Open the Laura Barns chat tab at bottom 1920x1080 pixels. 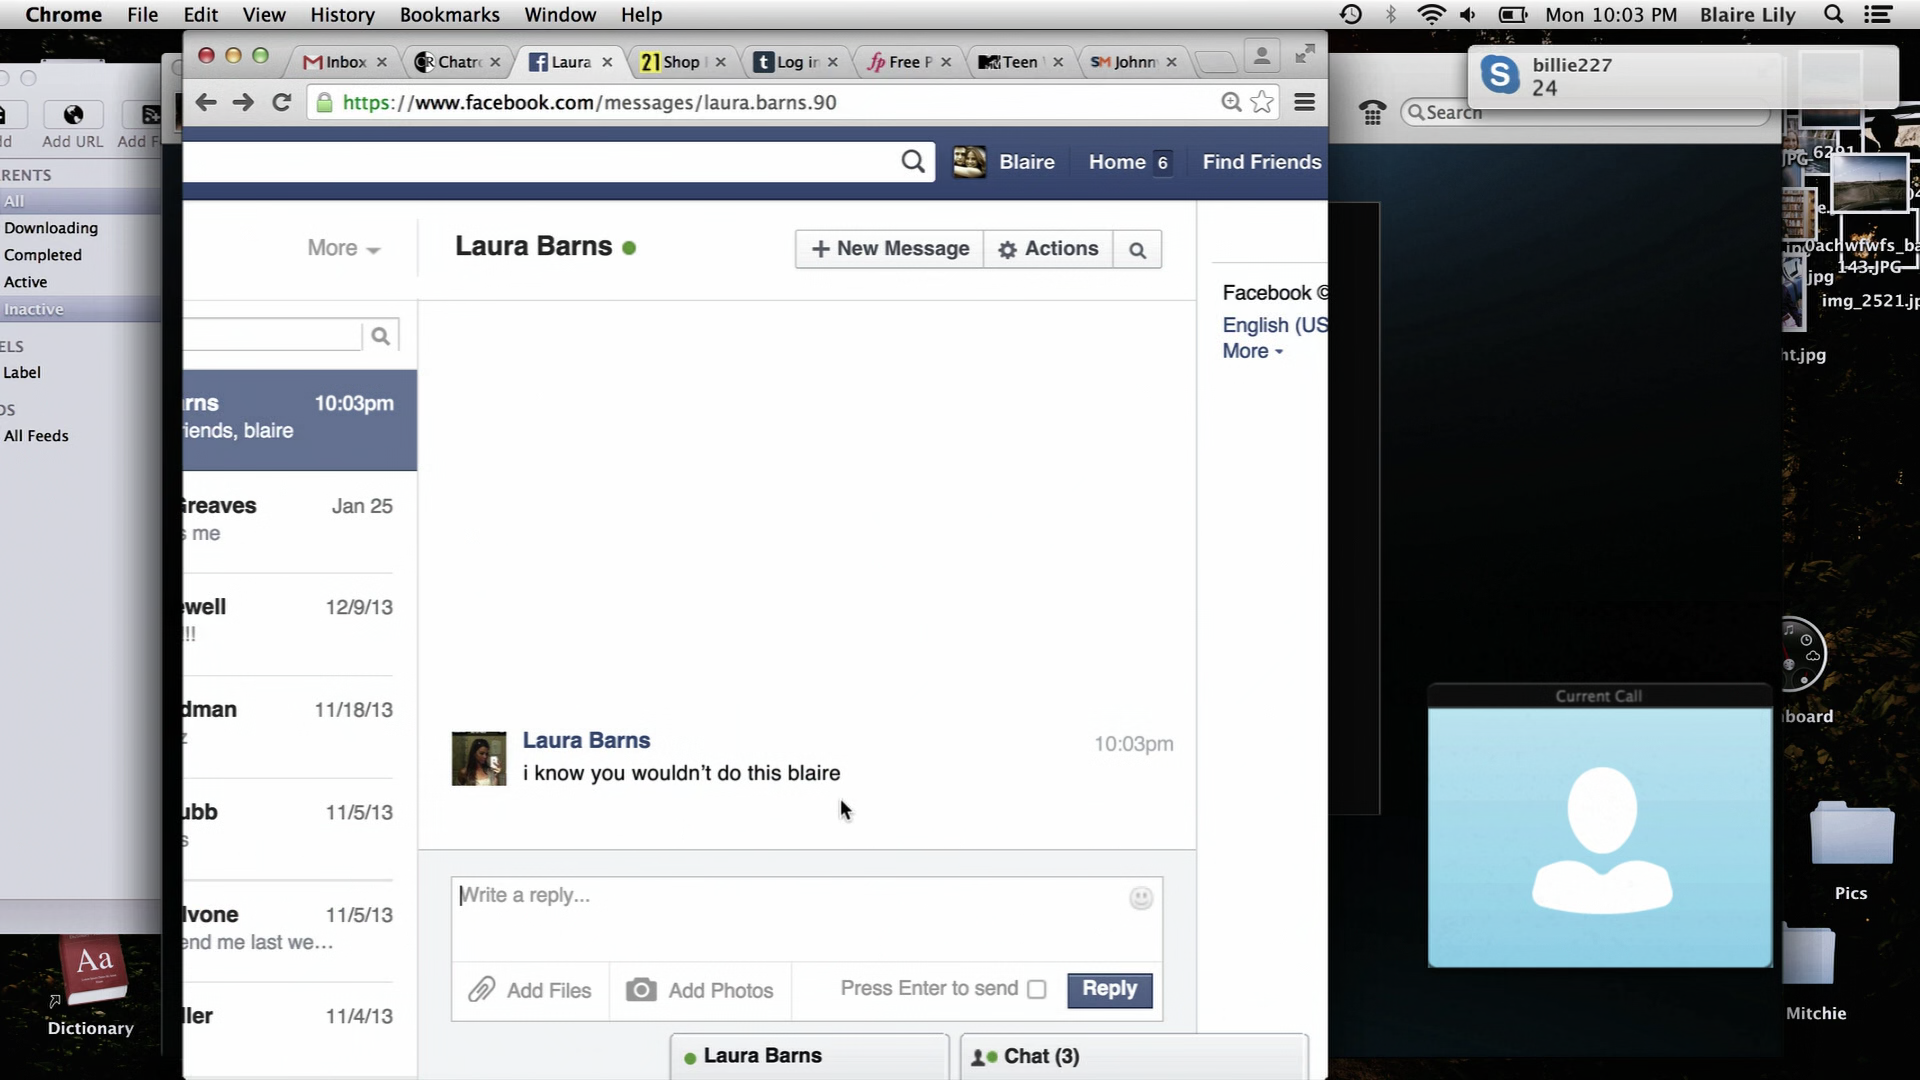point(809,1056)
